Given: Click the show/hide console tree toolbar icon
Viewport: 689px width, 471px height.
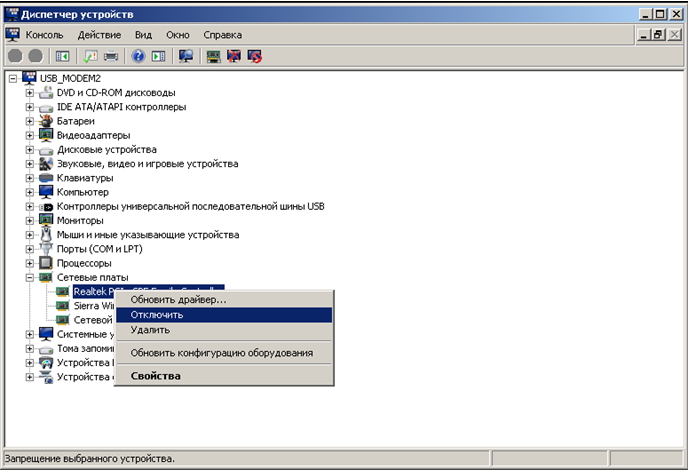Looking at the screenshot, I should pyautogui.click(x=63, y=56).
